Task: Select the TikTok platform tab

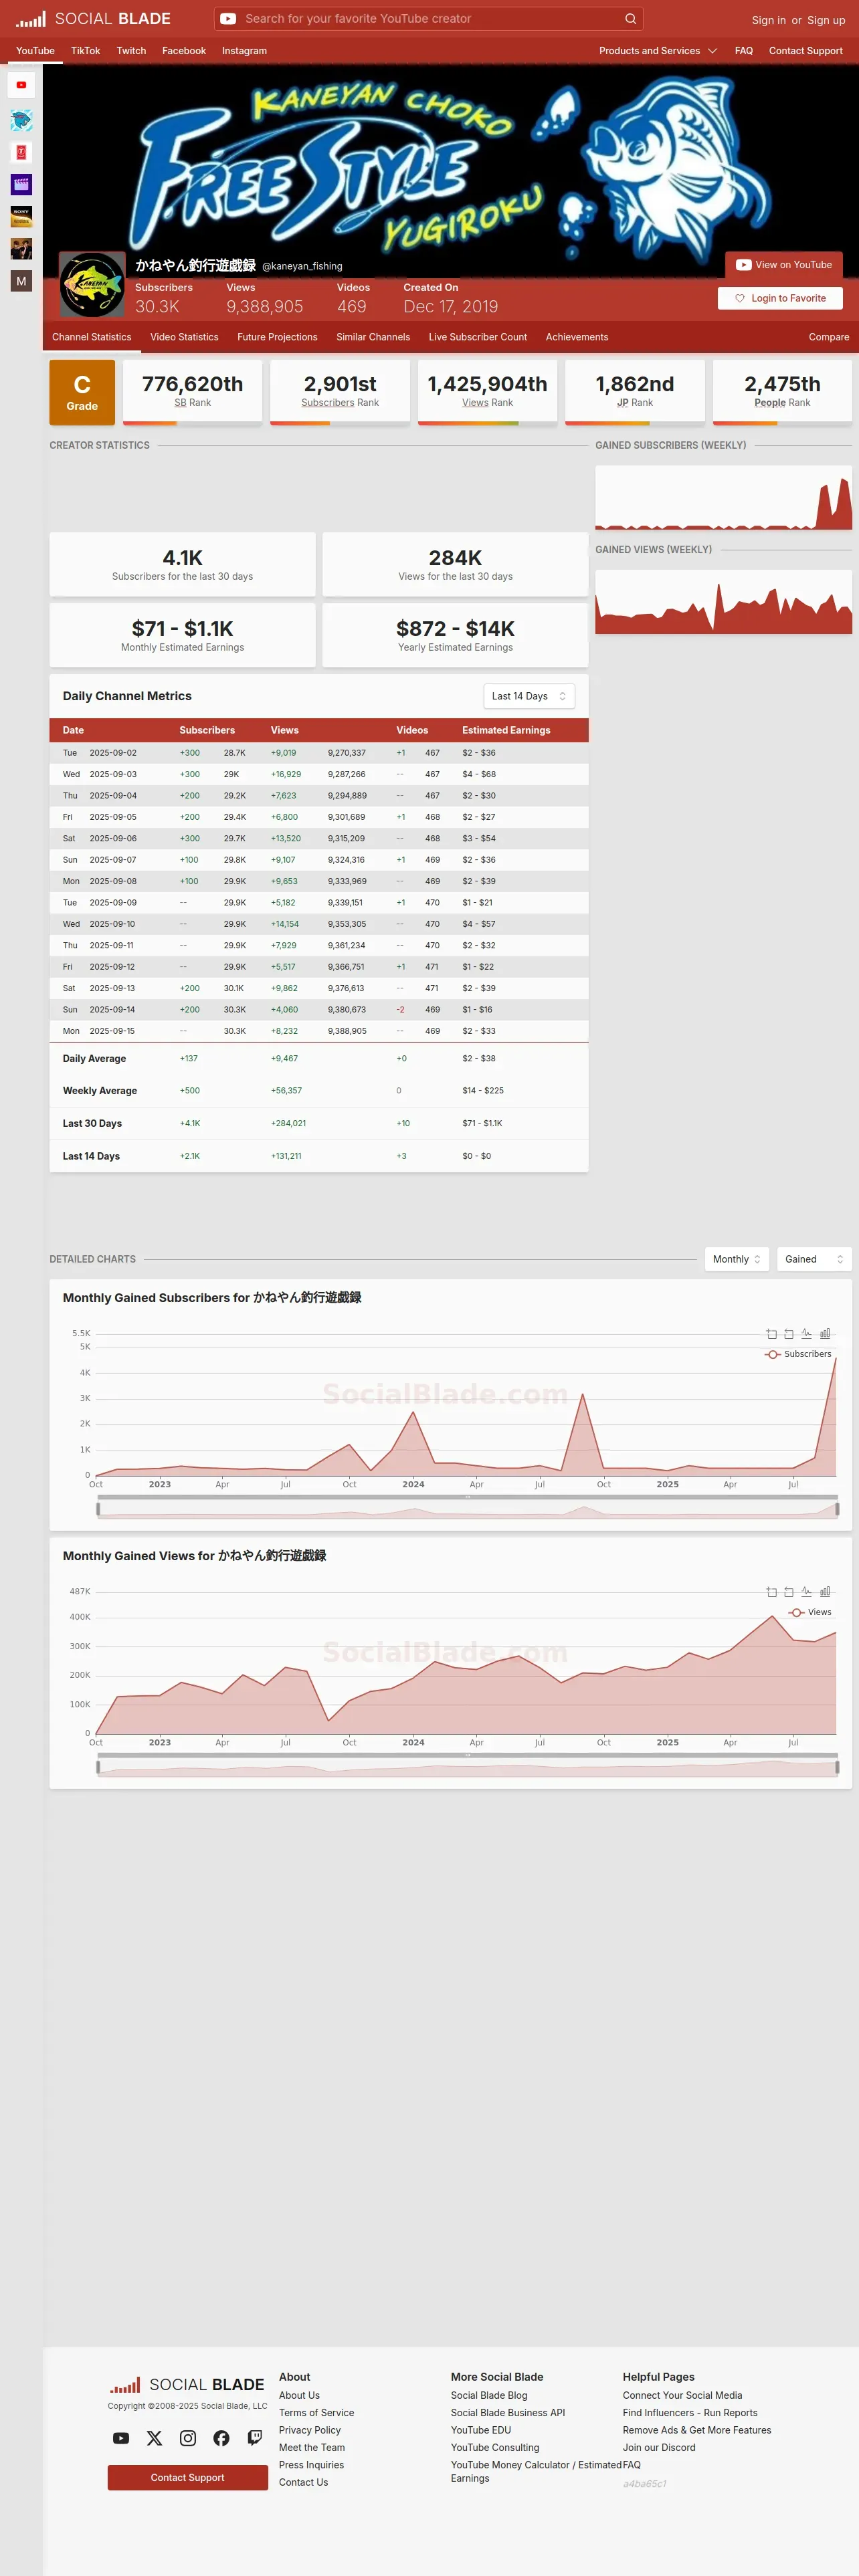Action: click(x=85, y=51)
